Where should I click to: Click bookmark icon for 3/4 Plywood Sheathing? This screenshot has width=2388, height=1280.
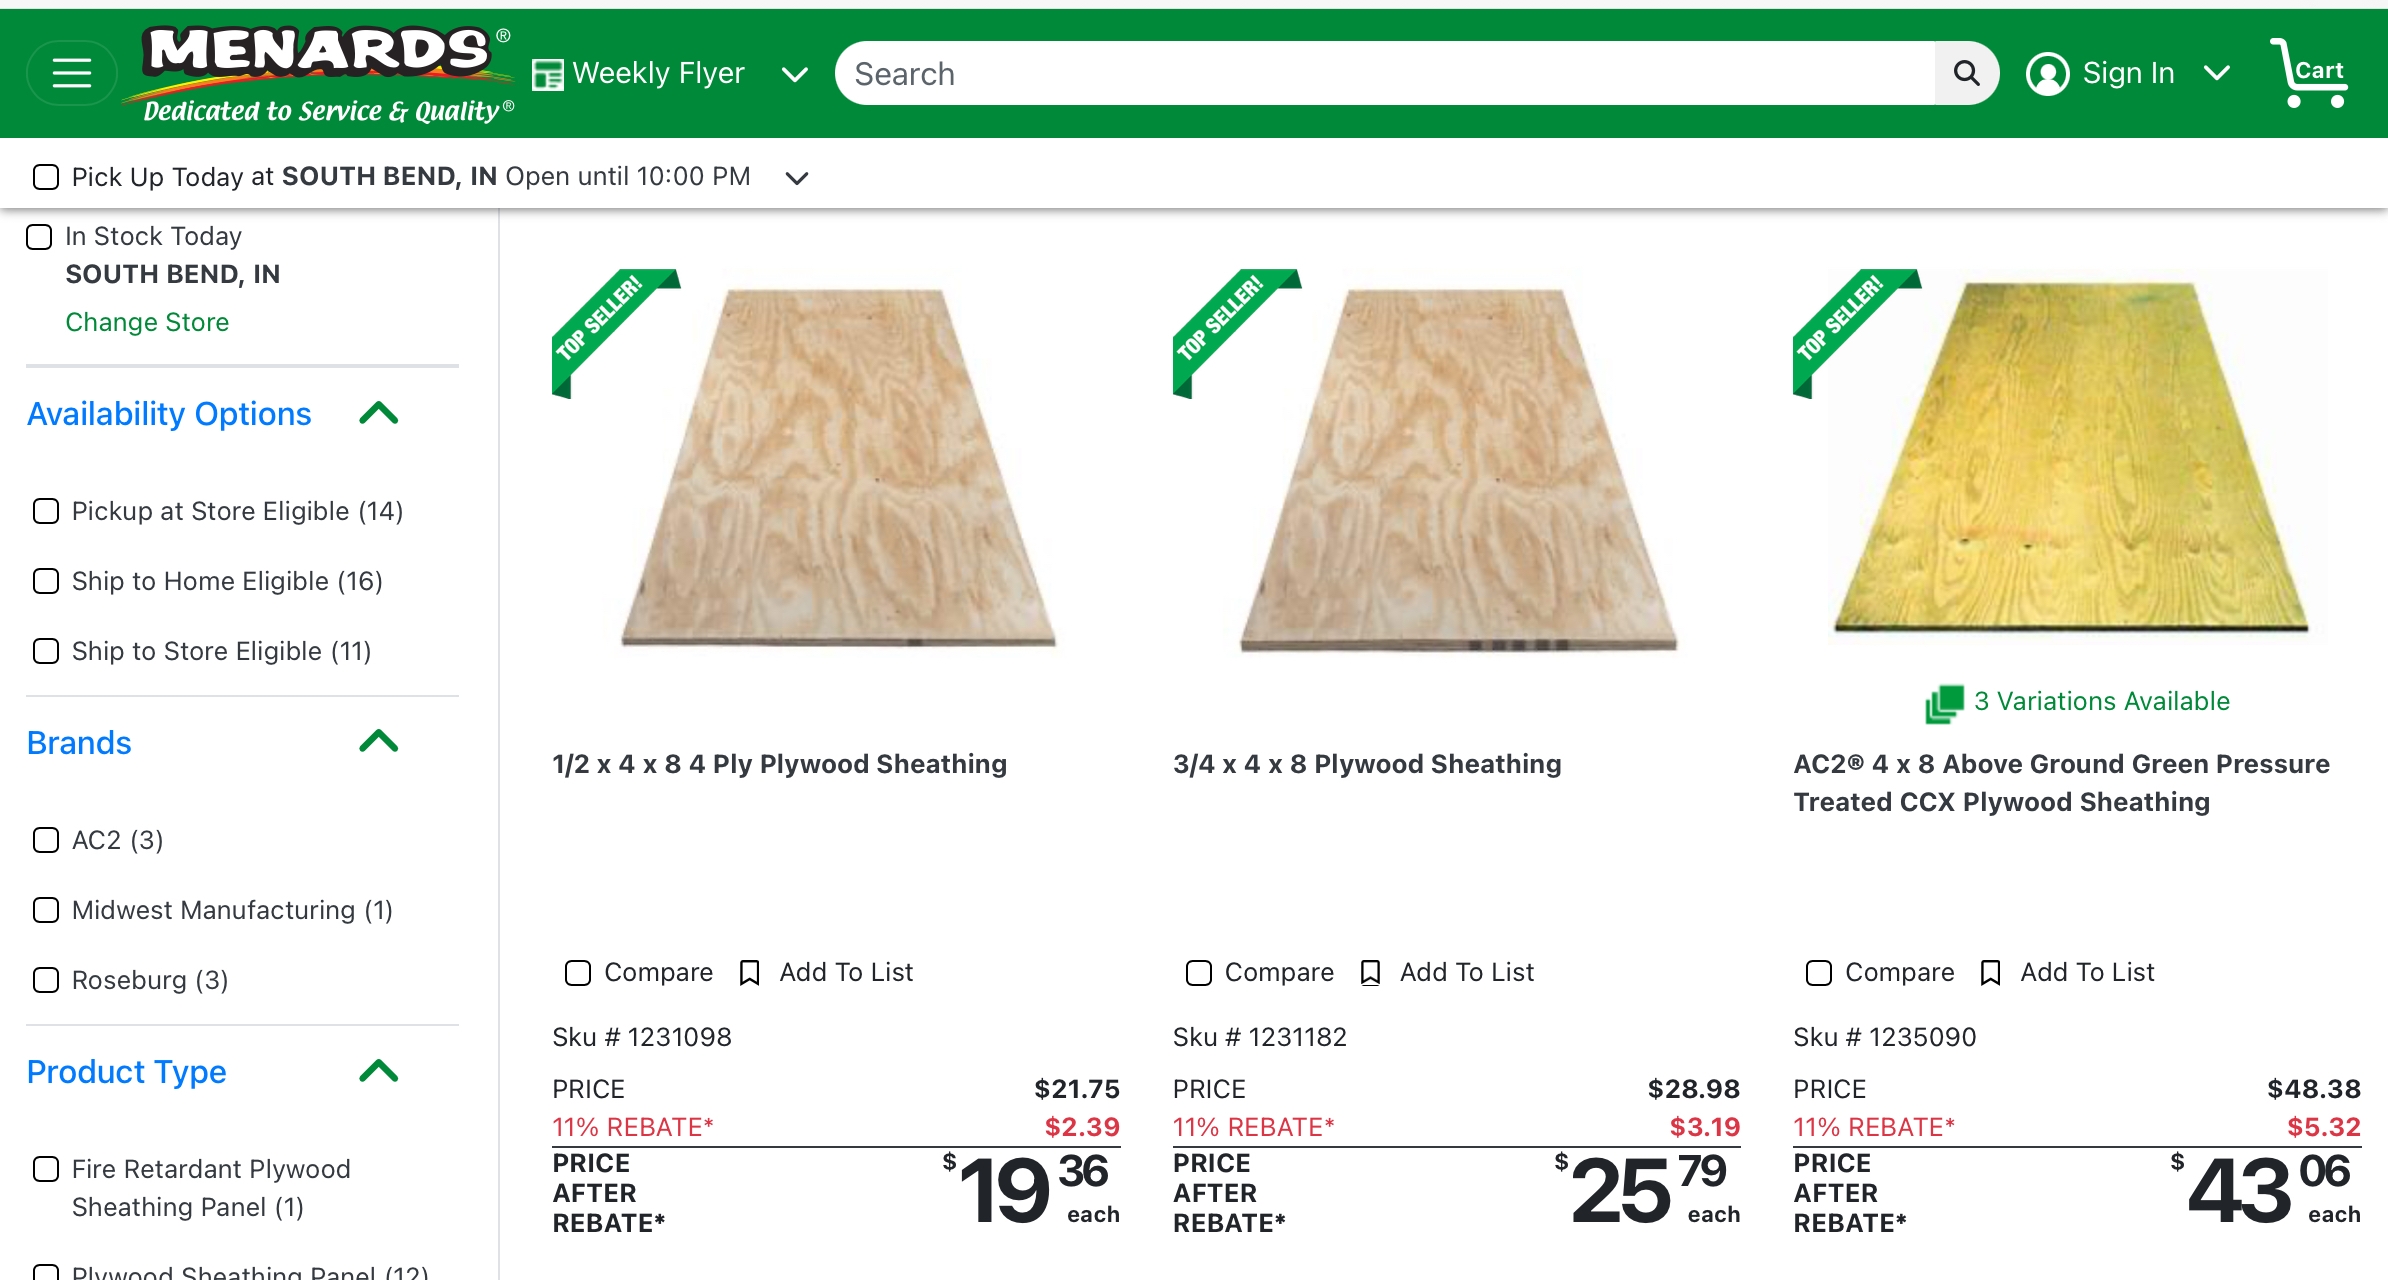click(x=1370, y=973)
